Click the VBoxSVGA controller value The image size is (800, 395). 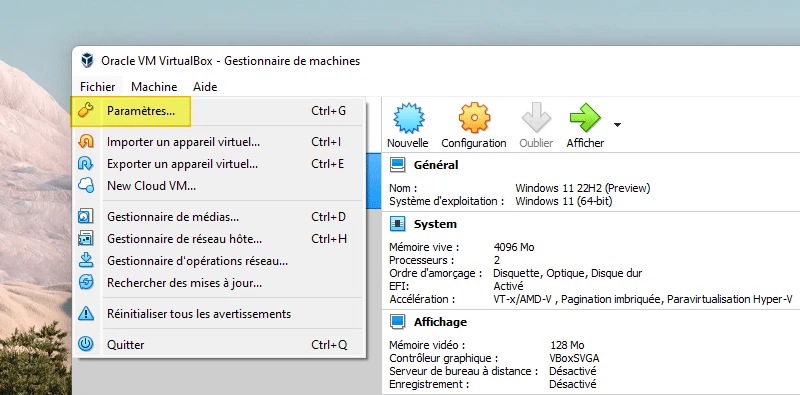point(574,358)
